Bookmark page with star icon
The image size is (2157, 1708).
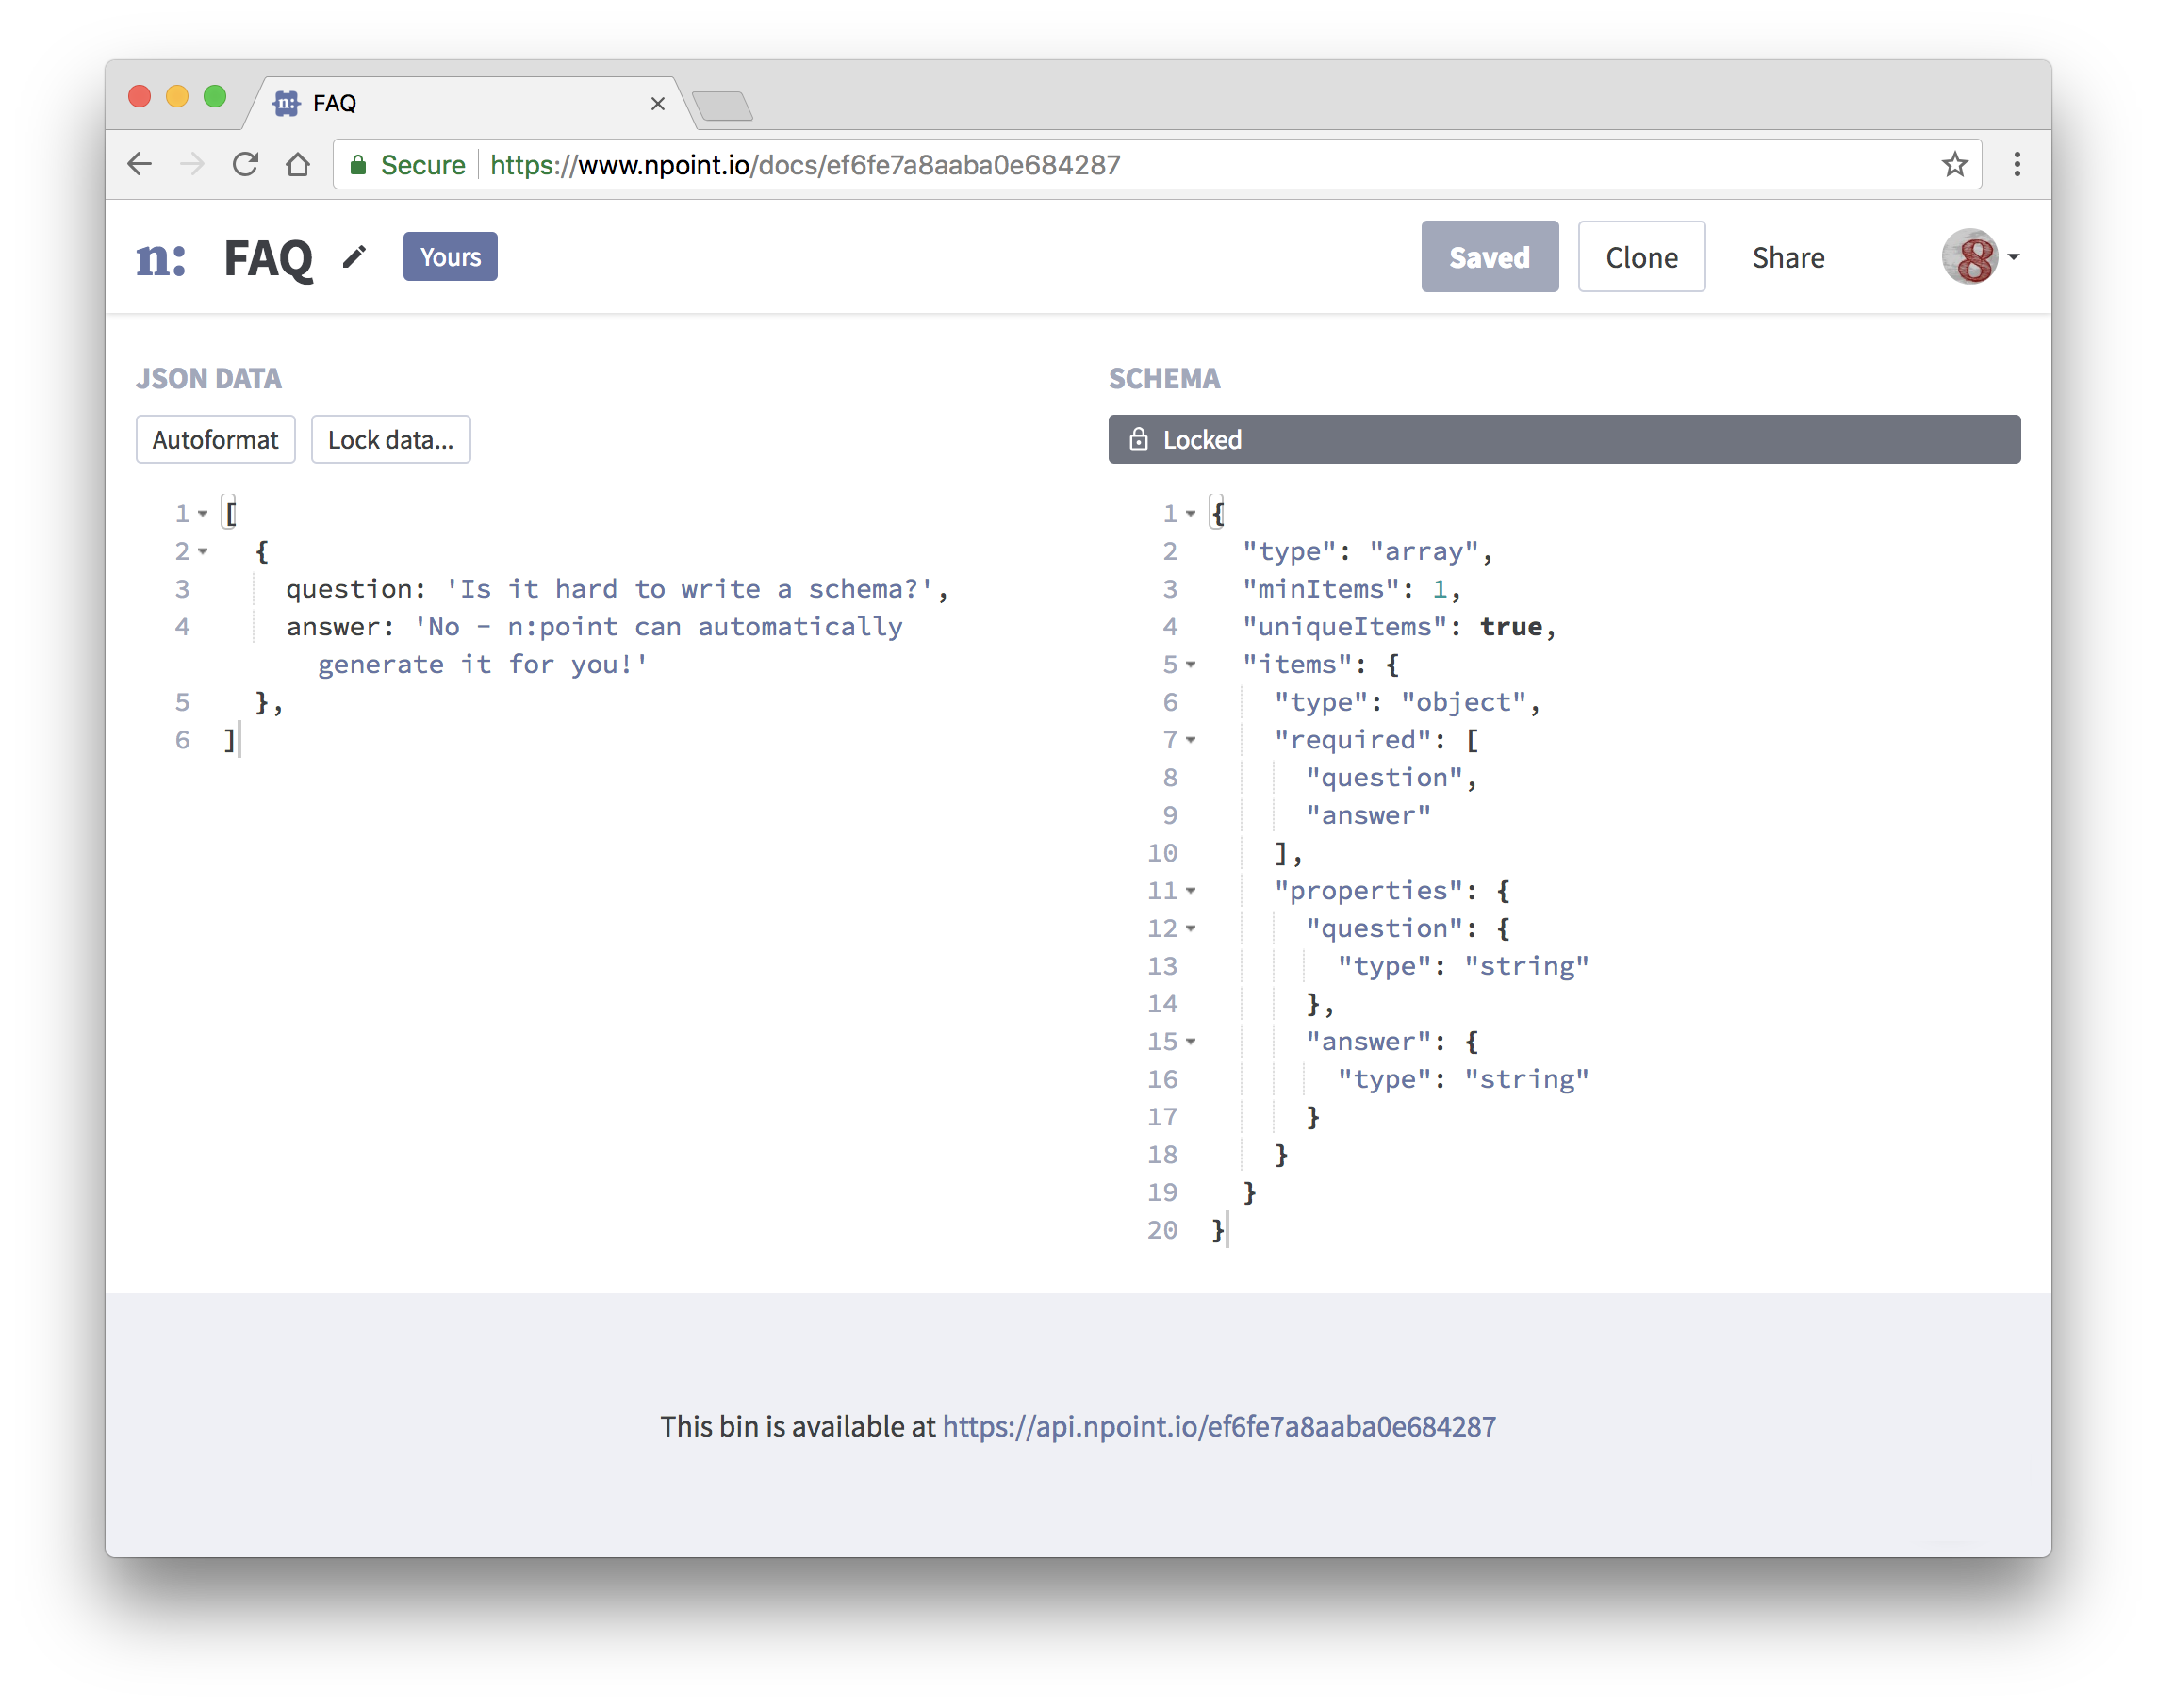coord(1954,164)
